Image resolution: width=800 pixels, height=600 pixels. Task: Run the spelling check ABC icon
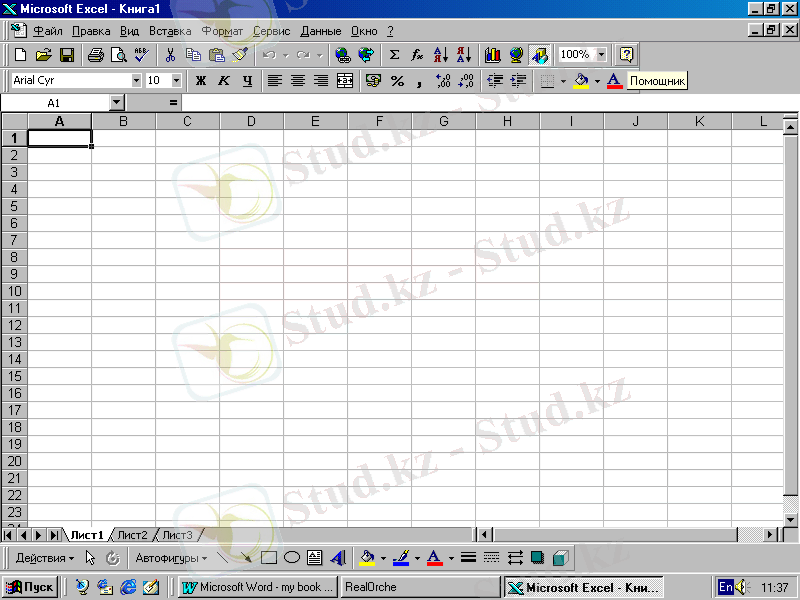point(141,55)
